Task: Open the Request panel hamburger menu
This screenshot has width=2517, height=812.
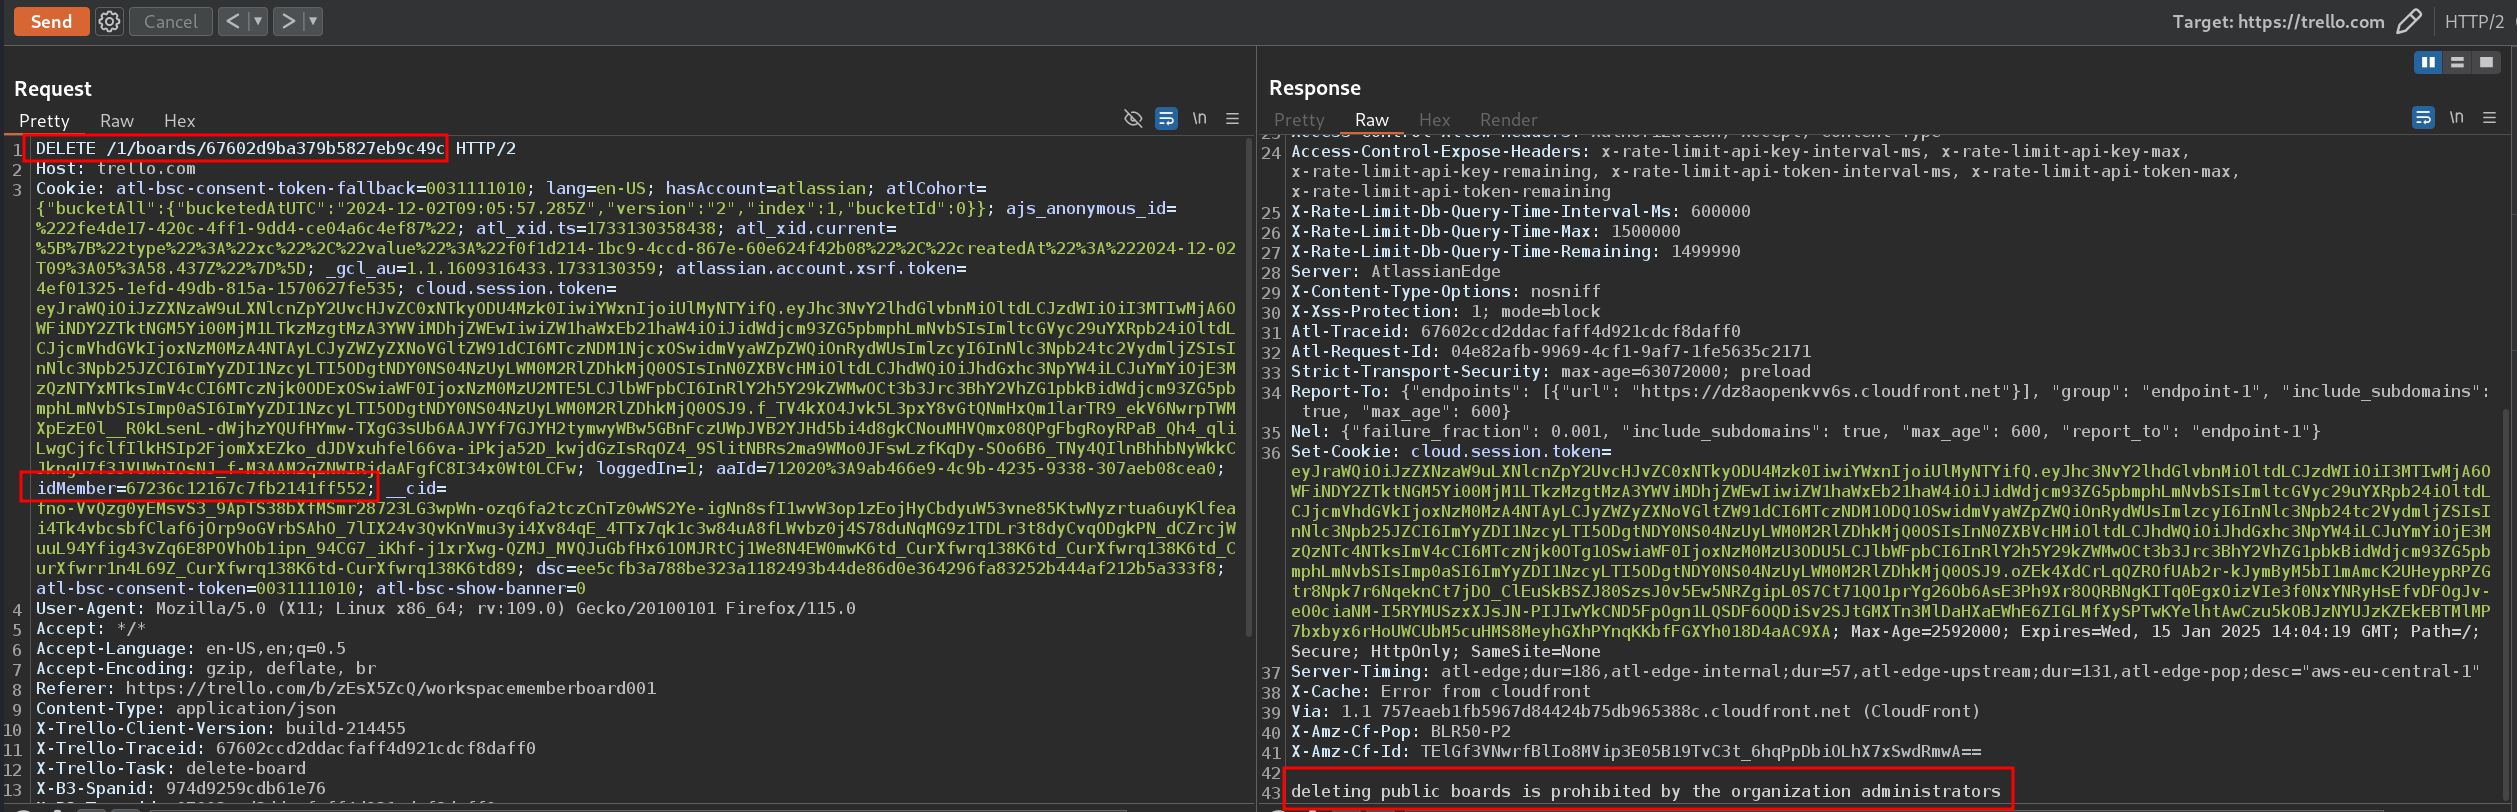Action: click(1232, 118)
